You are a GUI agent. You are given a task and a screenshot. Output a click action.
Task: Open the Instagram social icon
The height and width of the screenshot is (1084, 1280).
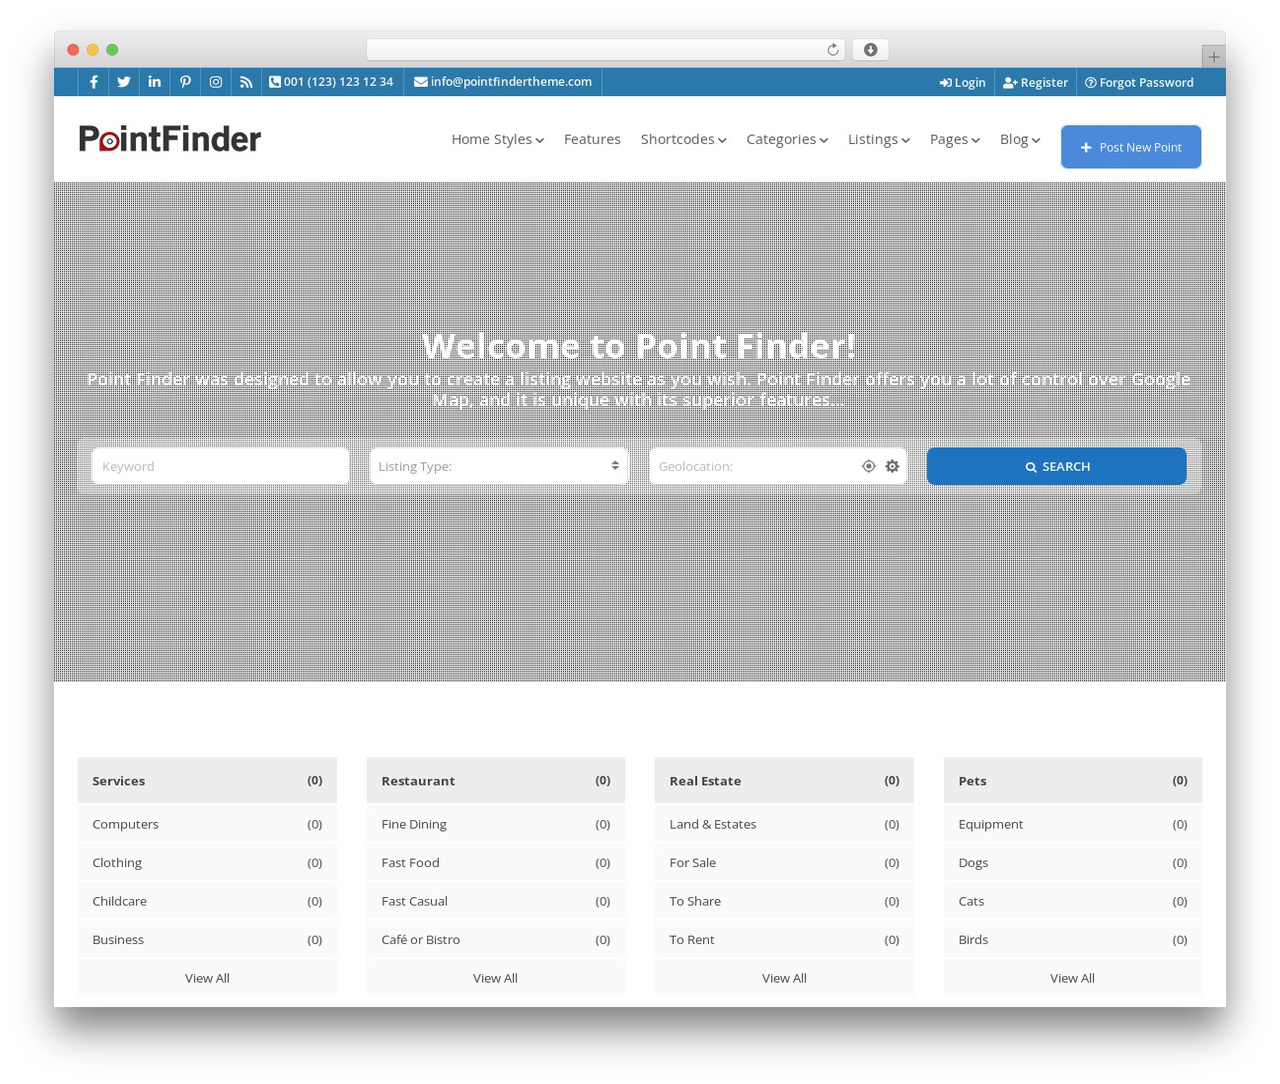[216, 82]
